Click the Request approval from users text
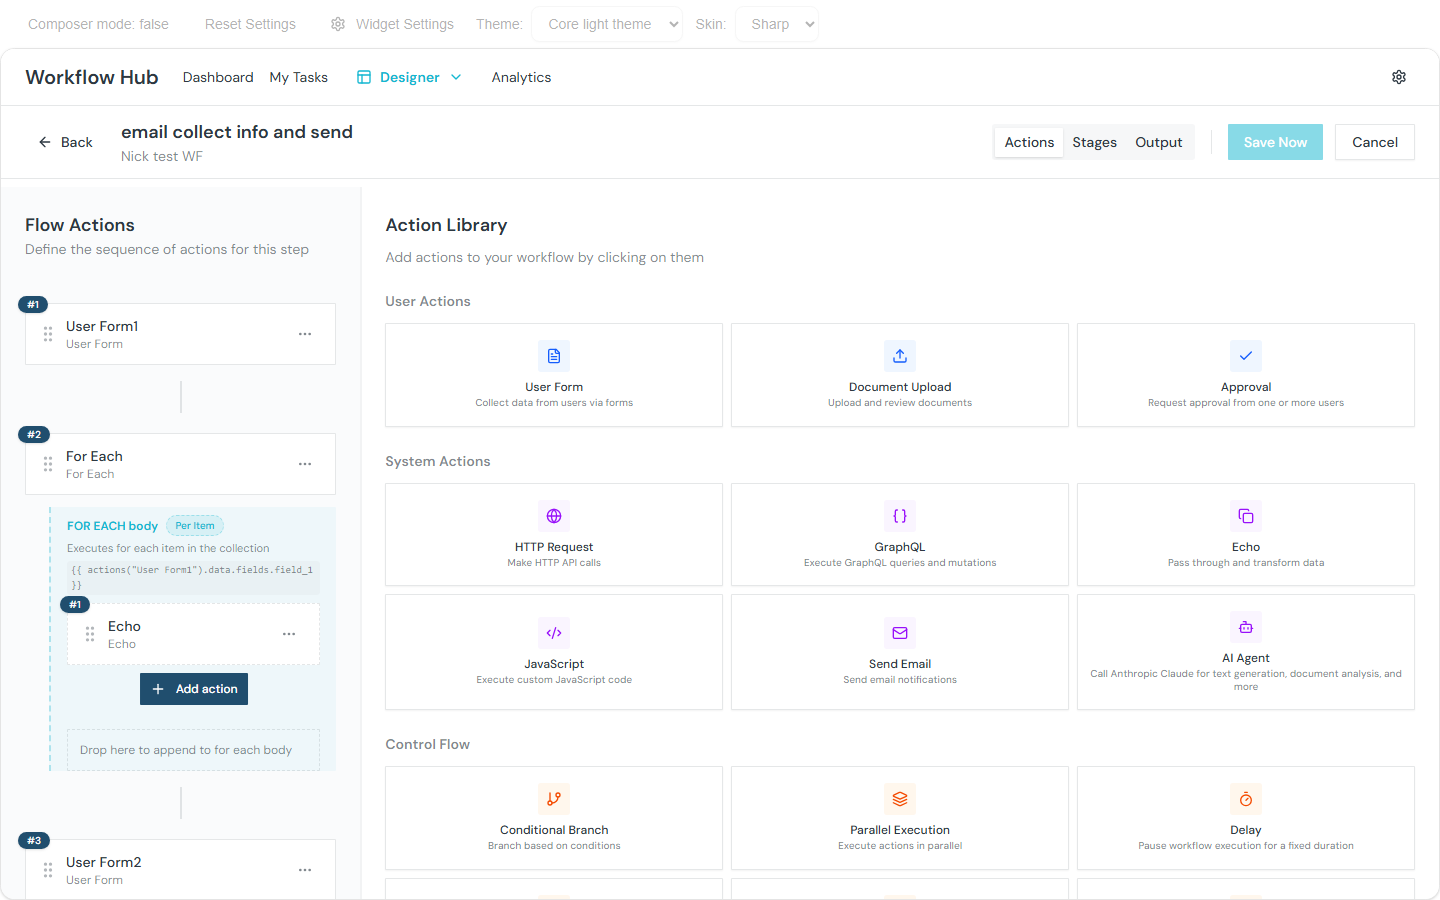The image size is (1440, 900). [1246, 403]
